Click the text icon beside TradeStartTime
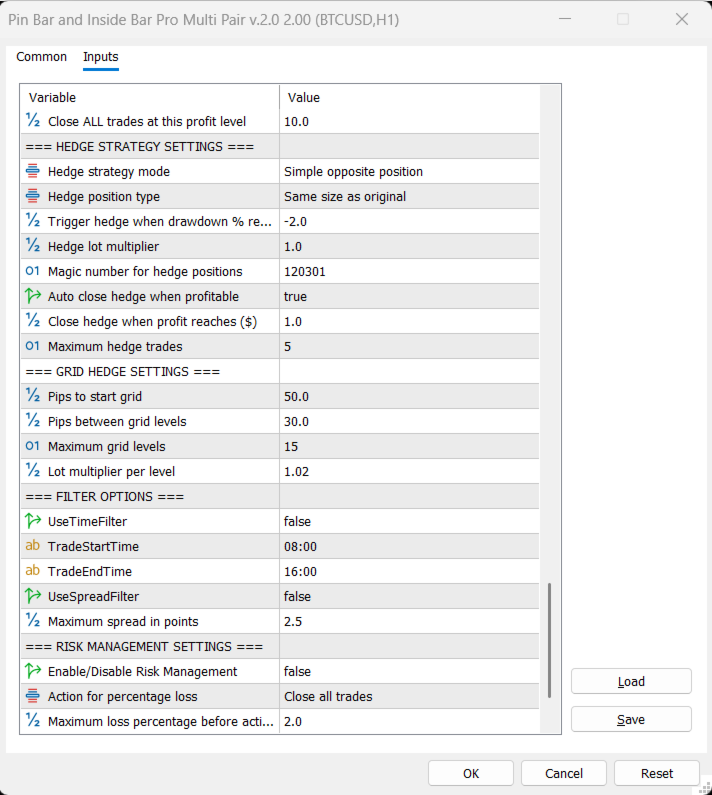Viewport: 712px width, 795px height. tap(32, 547)
